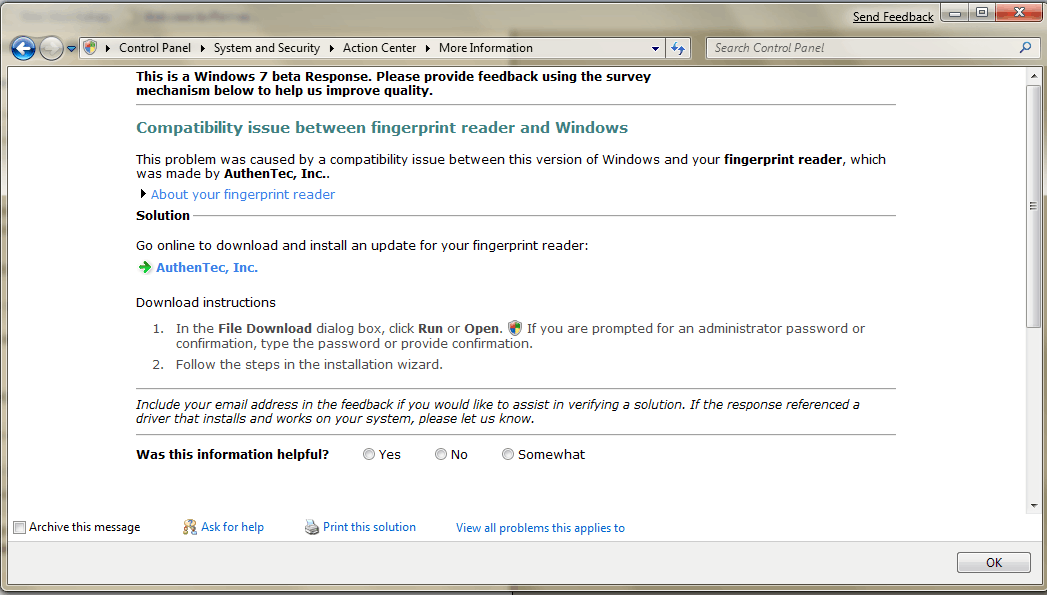
Task: Click the Refresh button beside address bar
Action: coord(678,48)
